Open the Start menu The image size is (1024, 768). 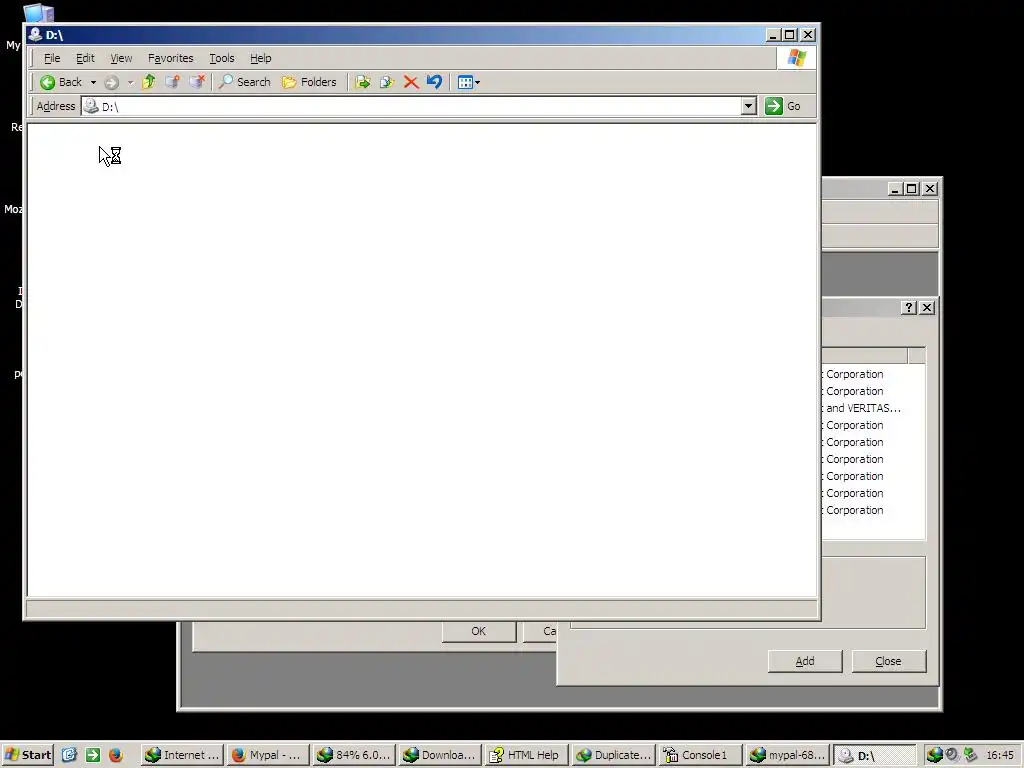pos(27,755)
